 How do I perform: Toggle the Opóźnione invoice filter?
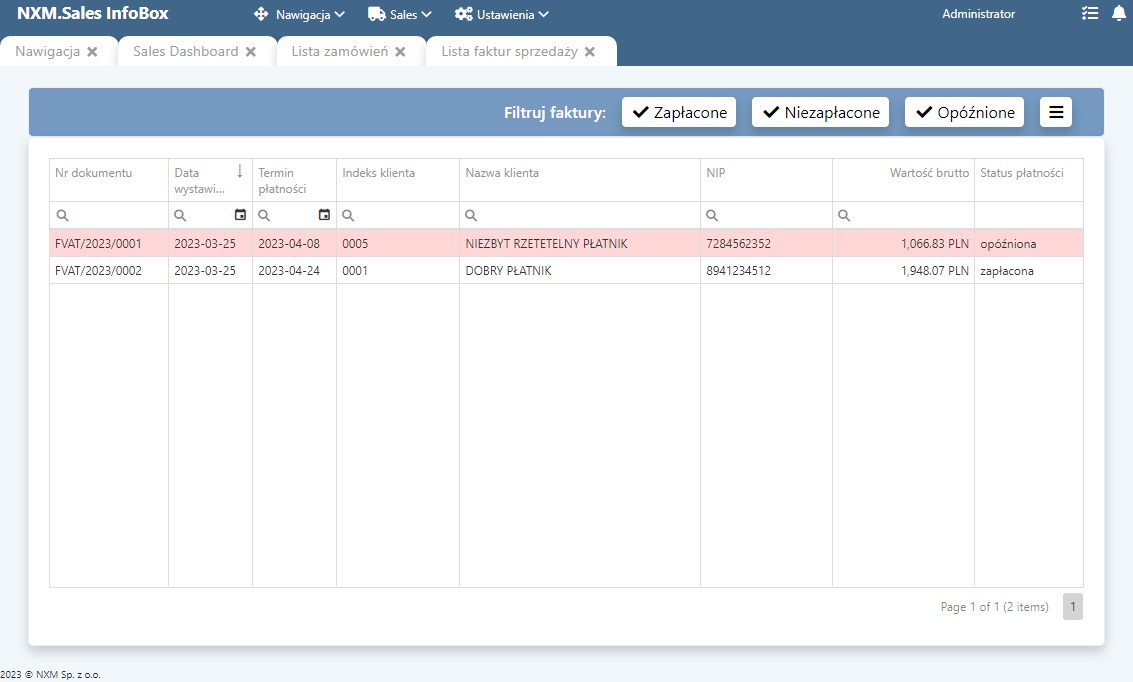(964, 112)
